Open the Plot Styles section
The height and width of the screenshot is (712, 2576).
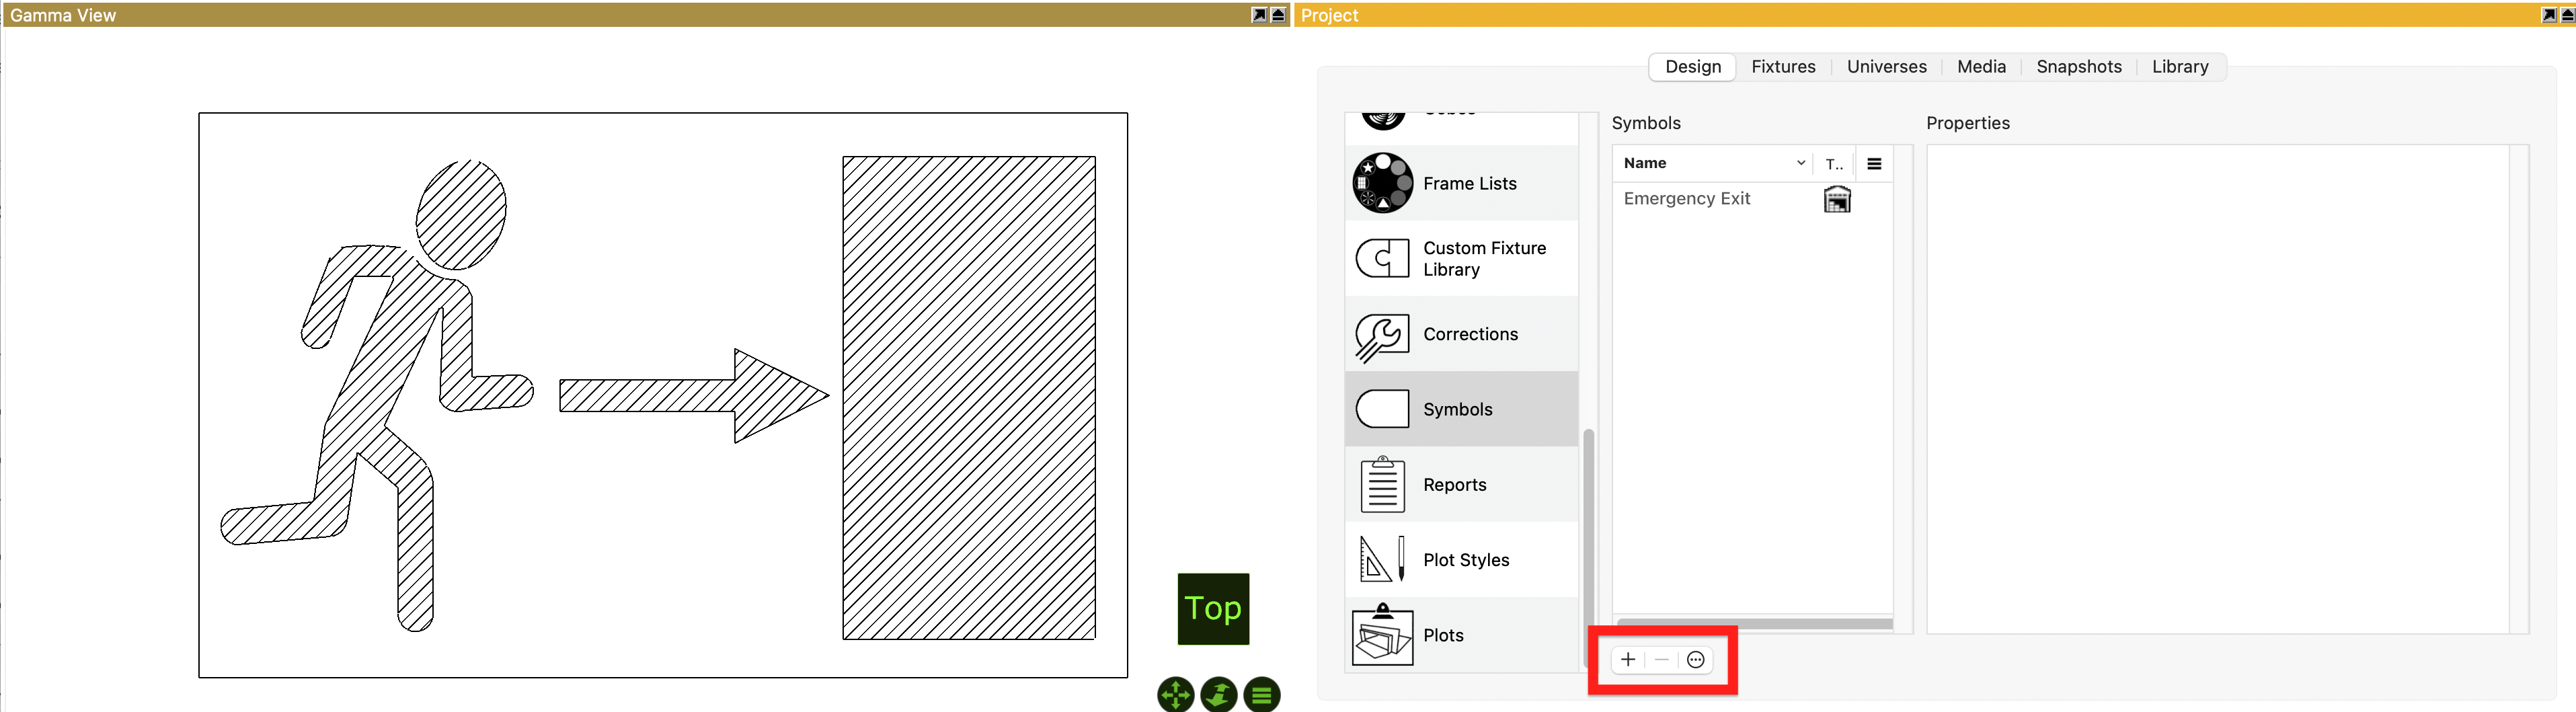pyautogui.click(x=1465, y=560)
